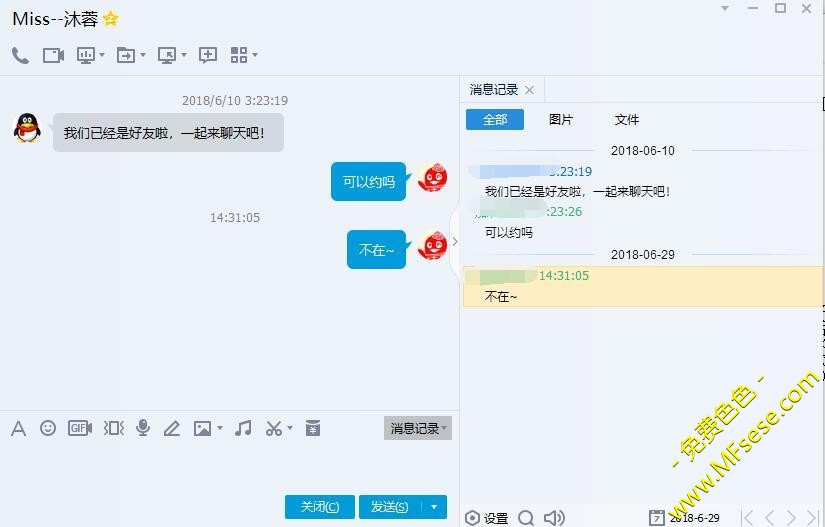The image size is (825, 527).
Task: Open the font settings 'A' icon
Action: (18, 428)
